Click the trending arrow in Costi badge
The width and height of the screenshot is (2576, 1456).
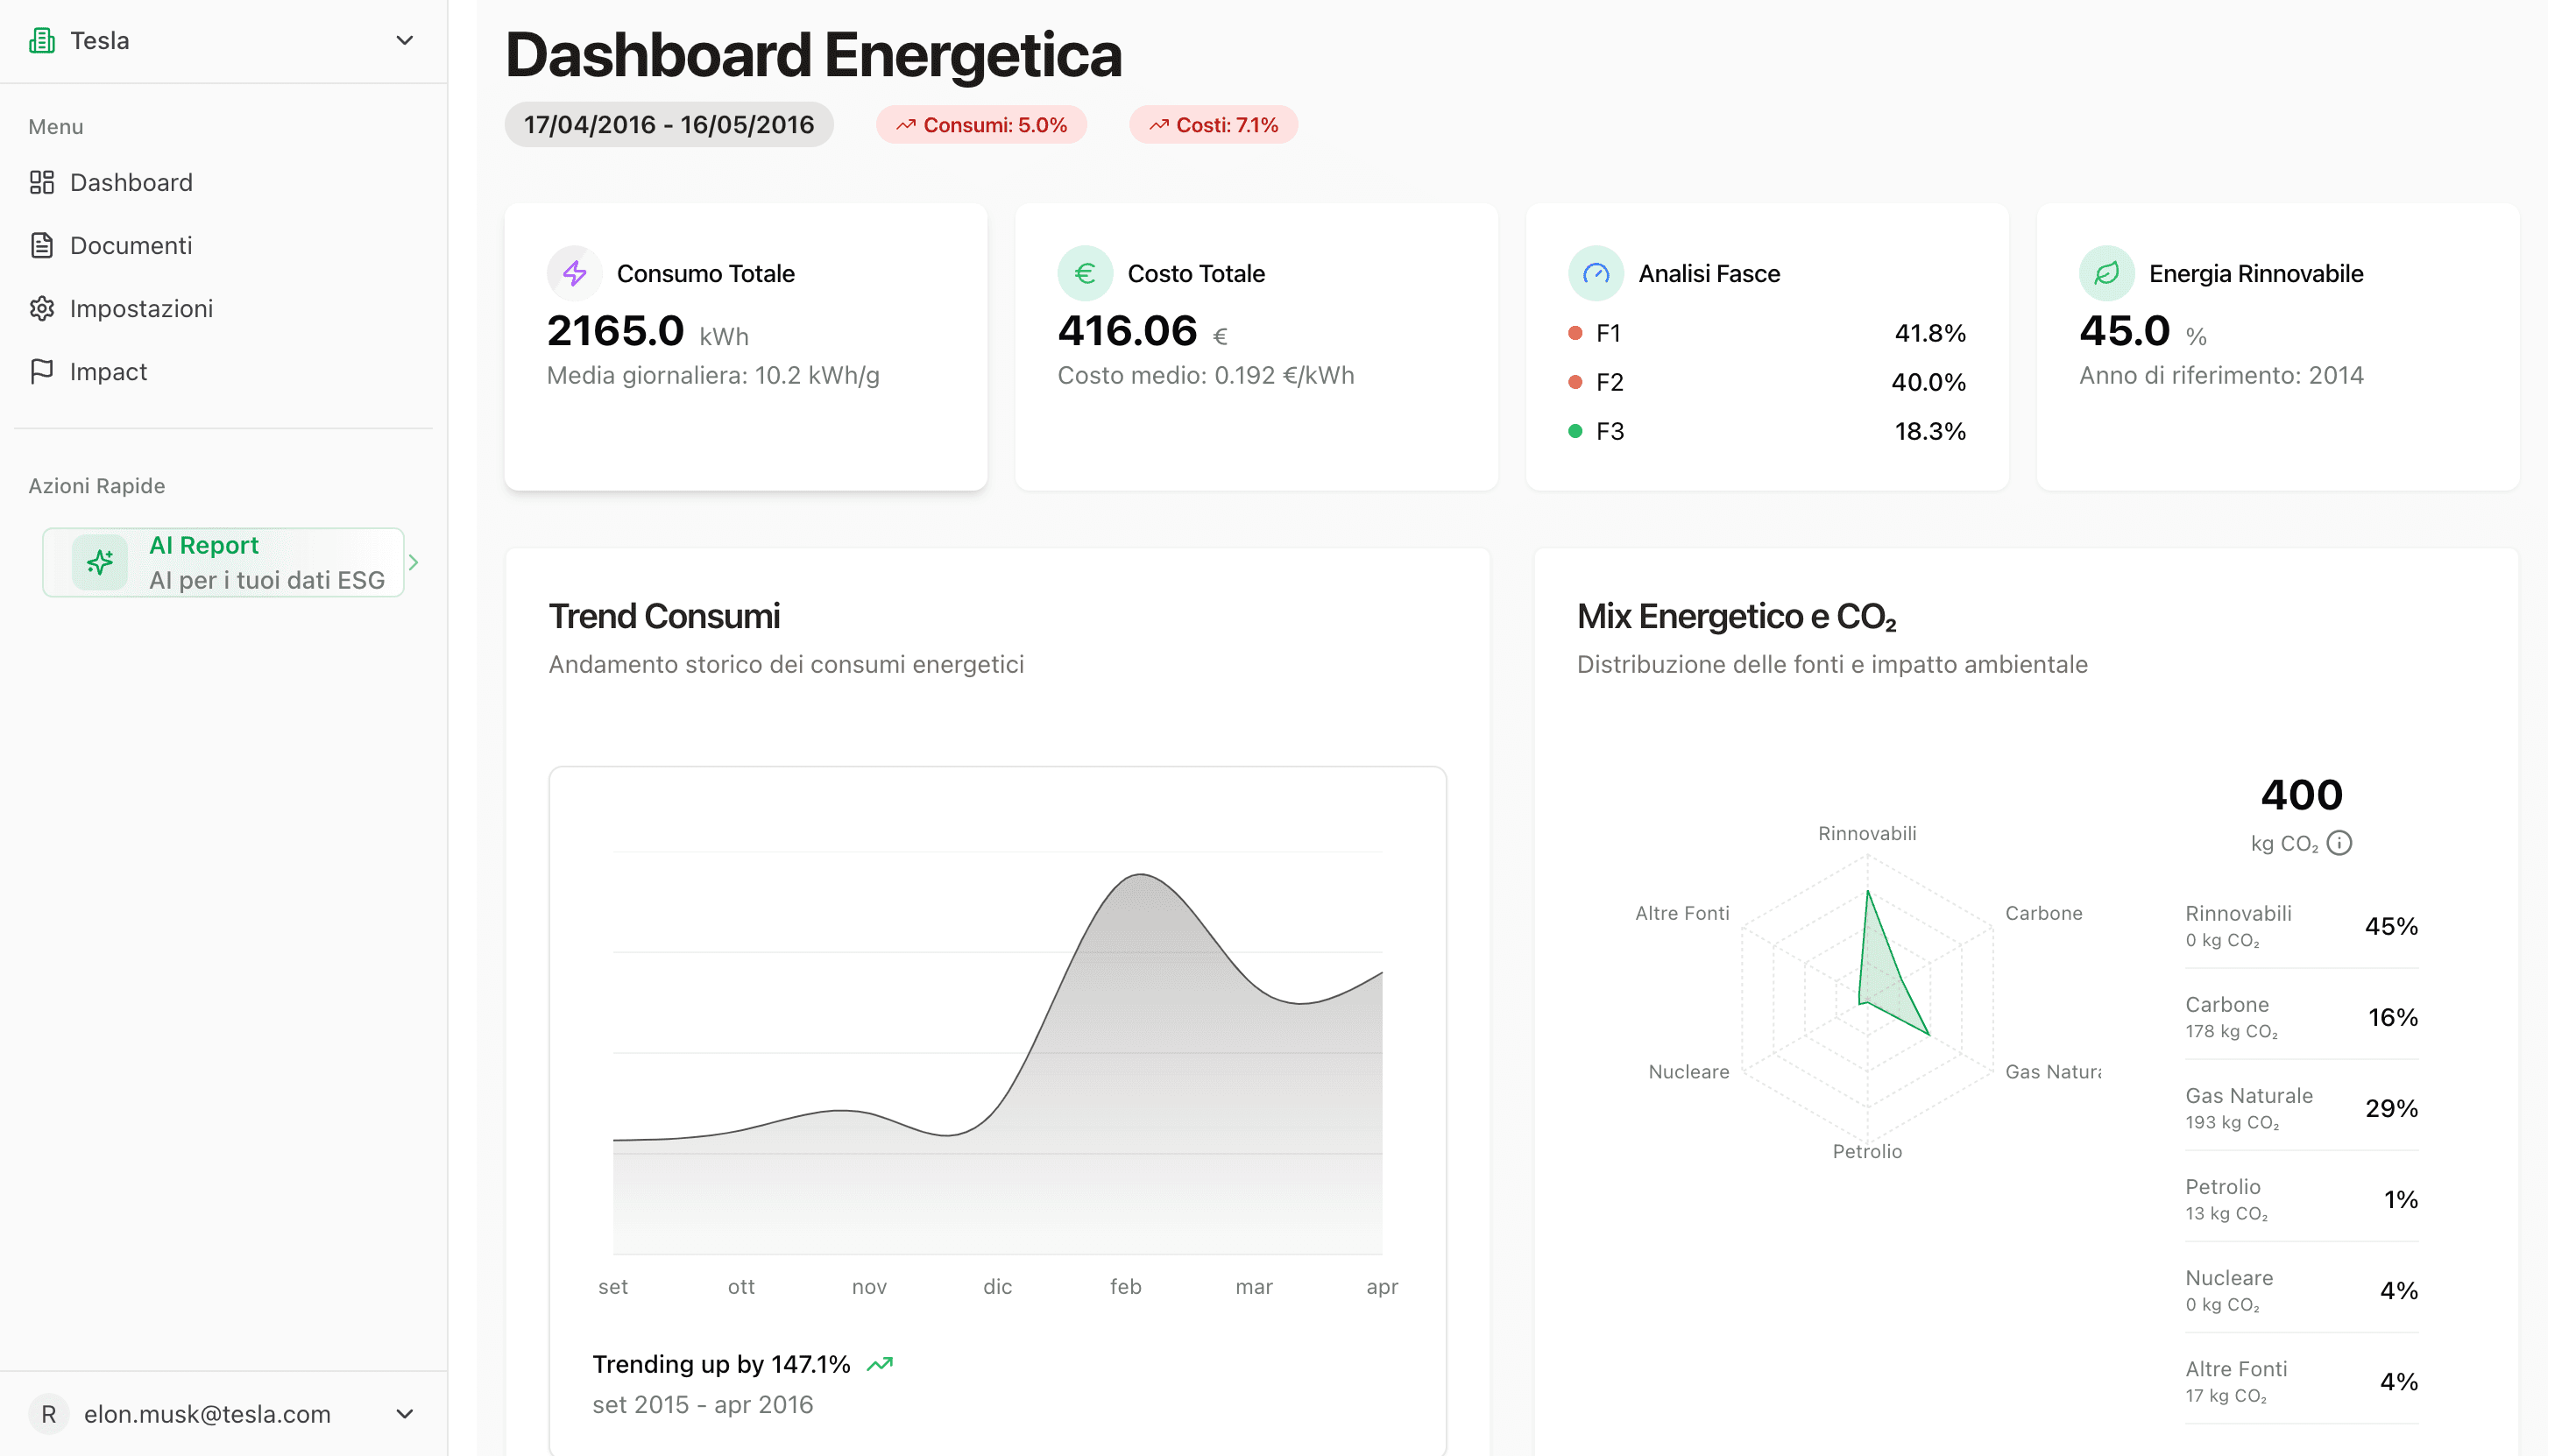(x=1159, y=125)
